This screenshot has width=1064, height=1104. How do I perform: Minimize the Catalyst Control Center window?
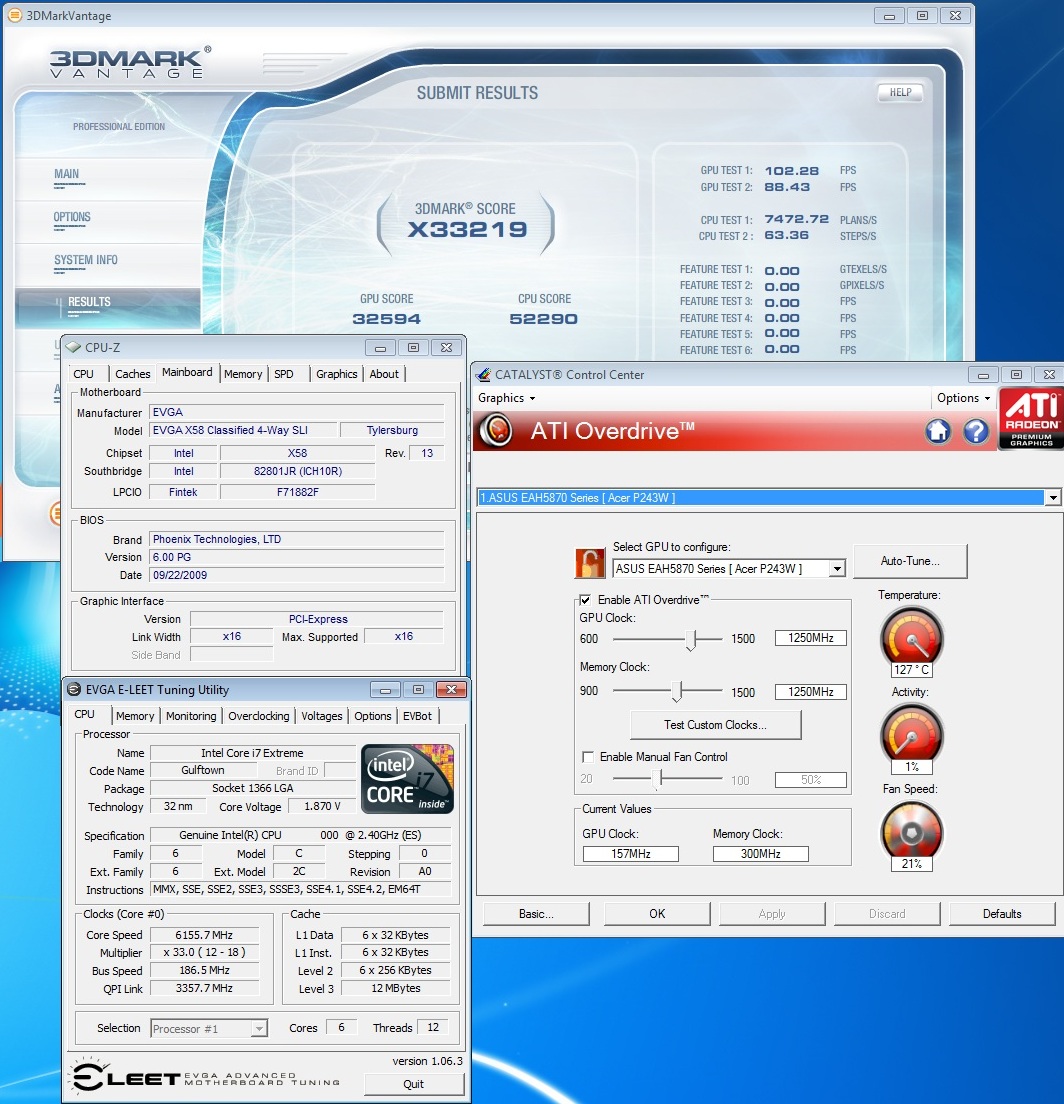[x=983, y=375]
